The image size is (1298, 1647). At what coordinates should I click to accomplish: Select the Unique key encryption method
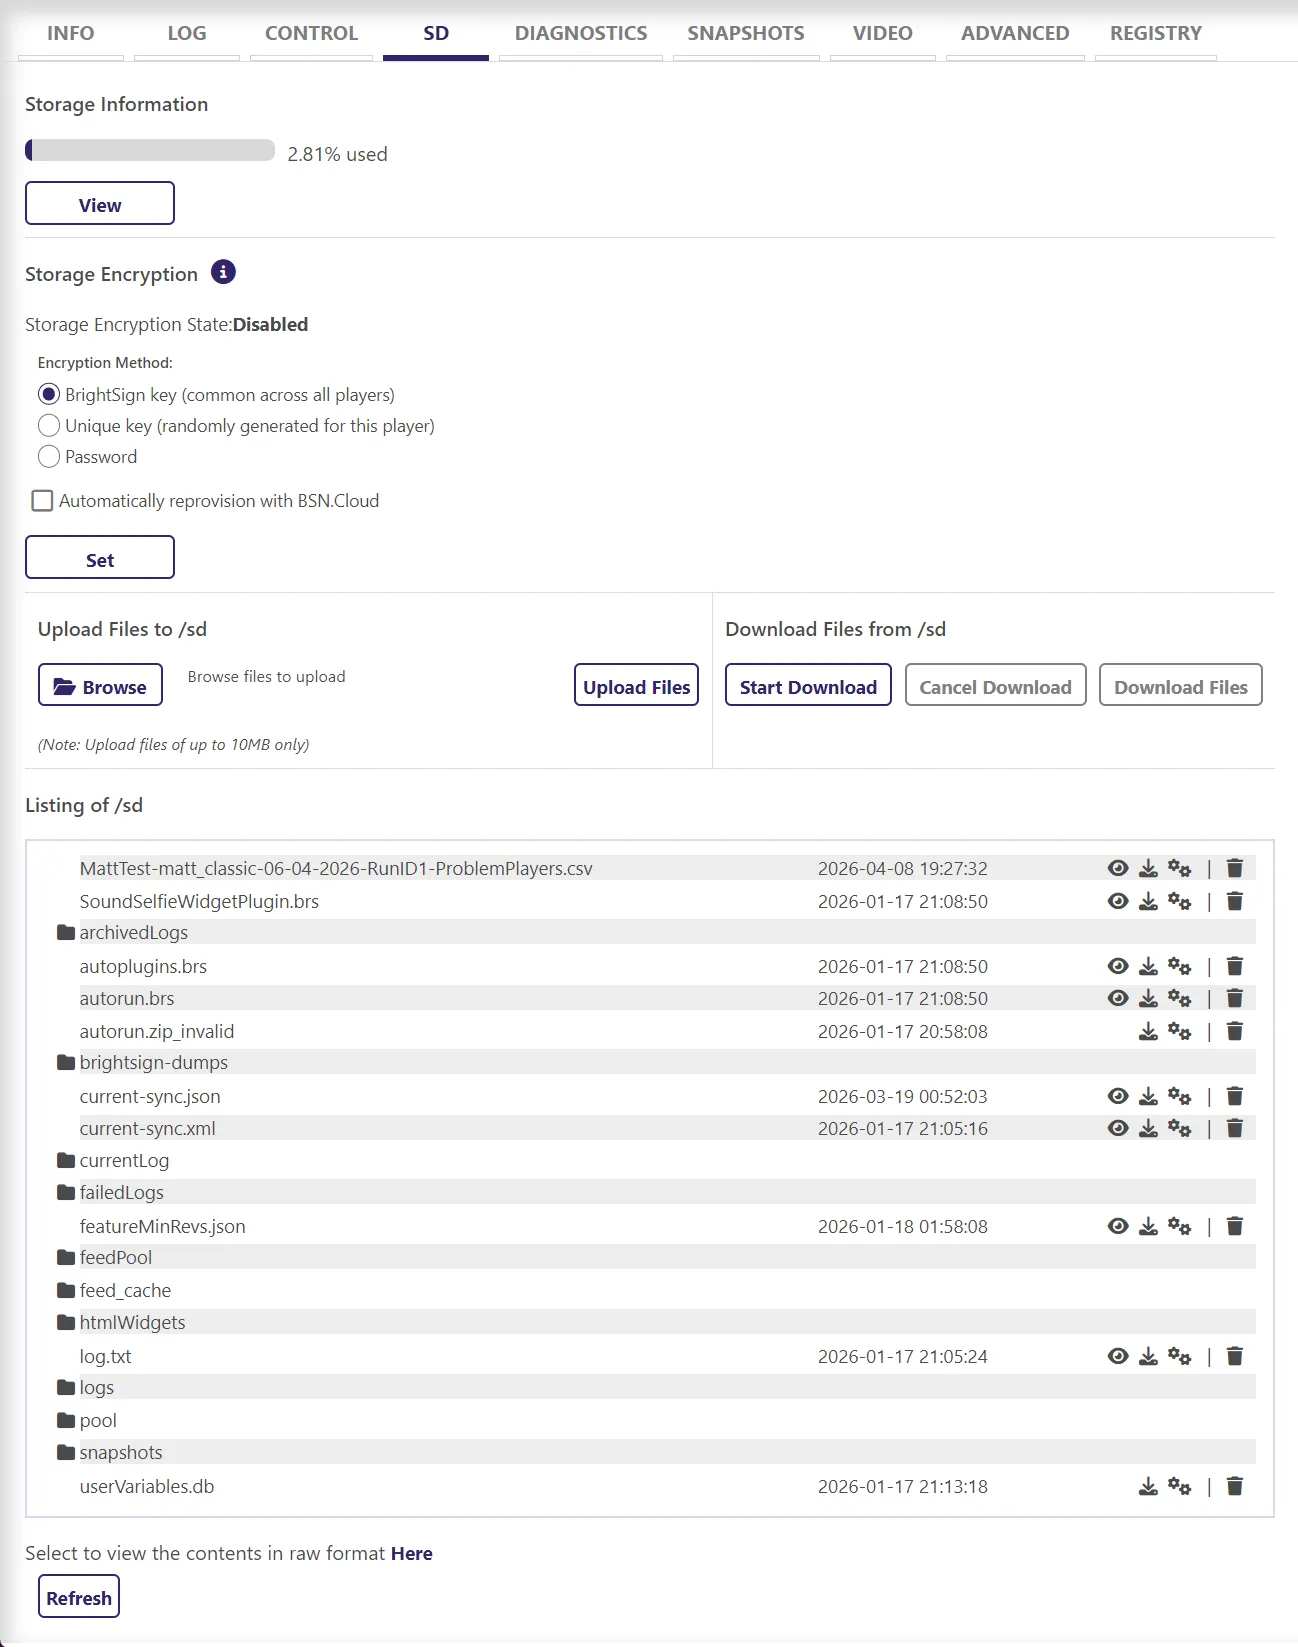[x=49, y=425]
